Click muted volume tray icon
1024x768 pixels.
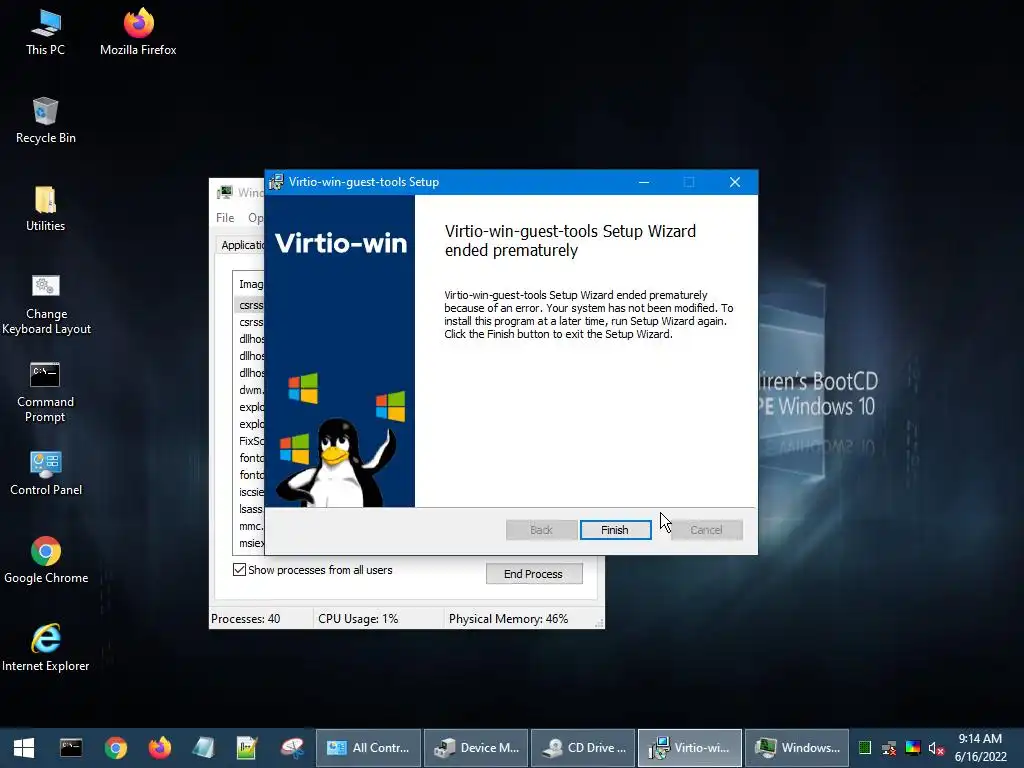pos(936,748)
